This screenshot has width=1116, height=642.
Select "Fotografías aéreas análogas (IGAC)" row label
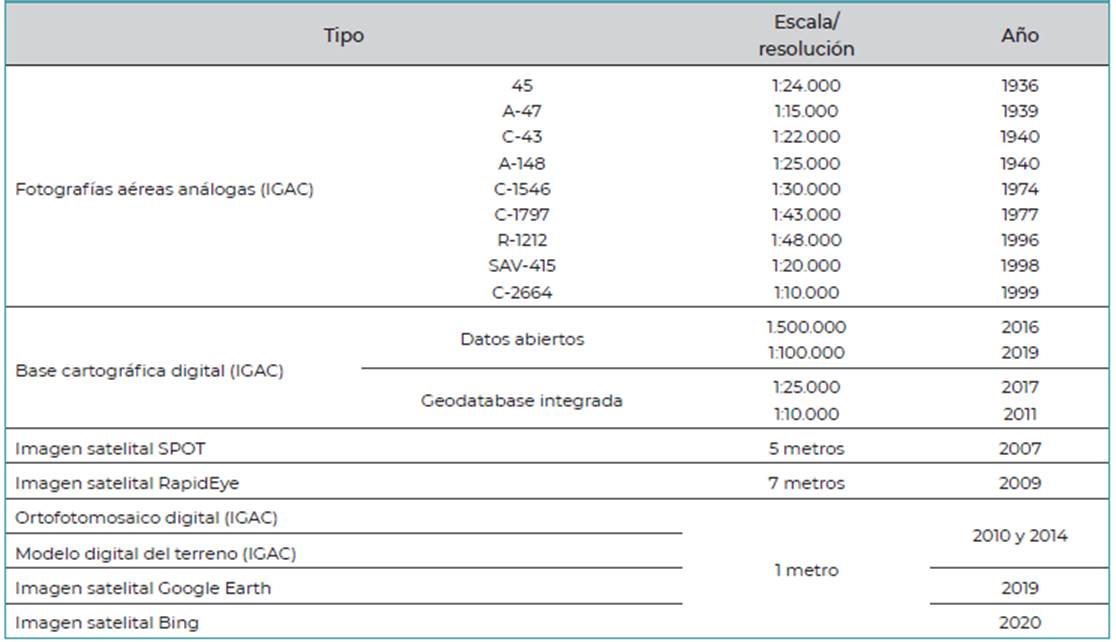click(x=164, y=189)
